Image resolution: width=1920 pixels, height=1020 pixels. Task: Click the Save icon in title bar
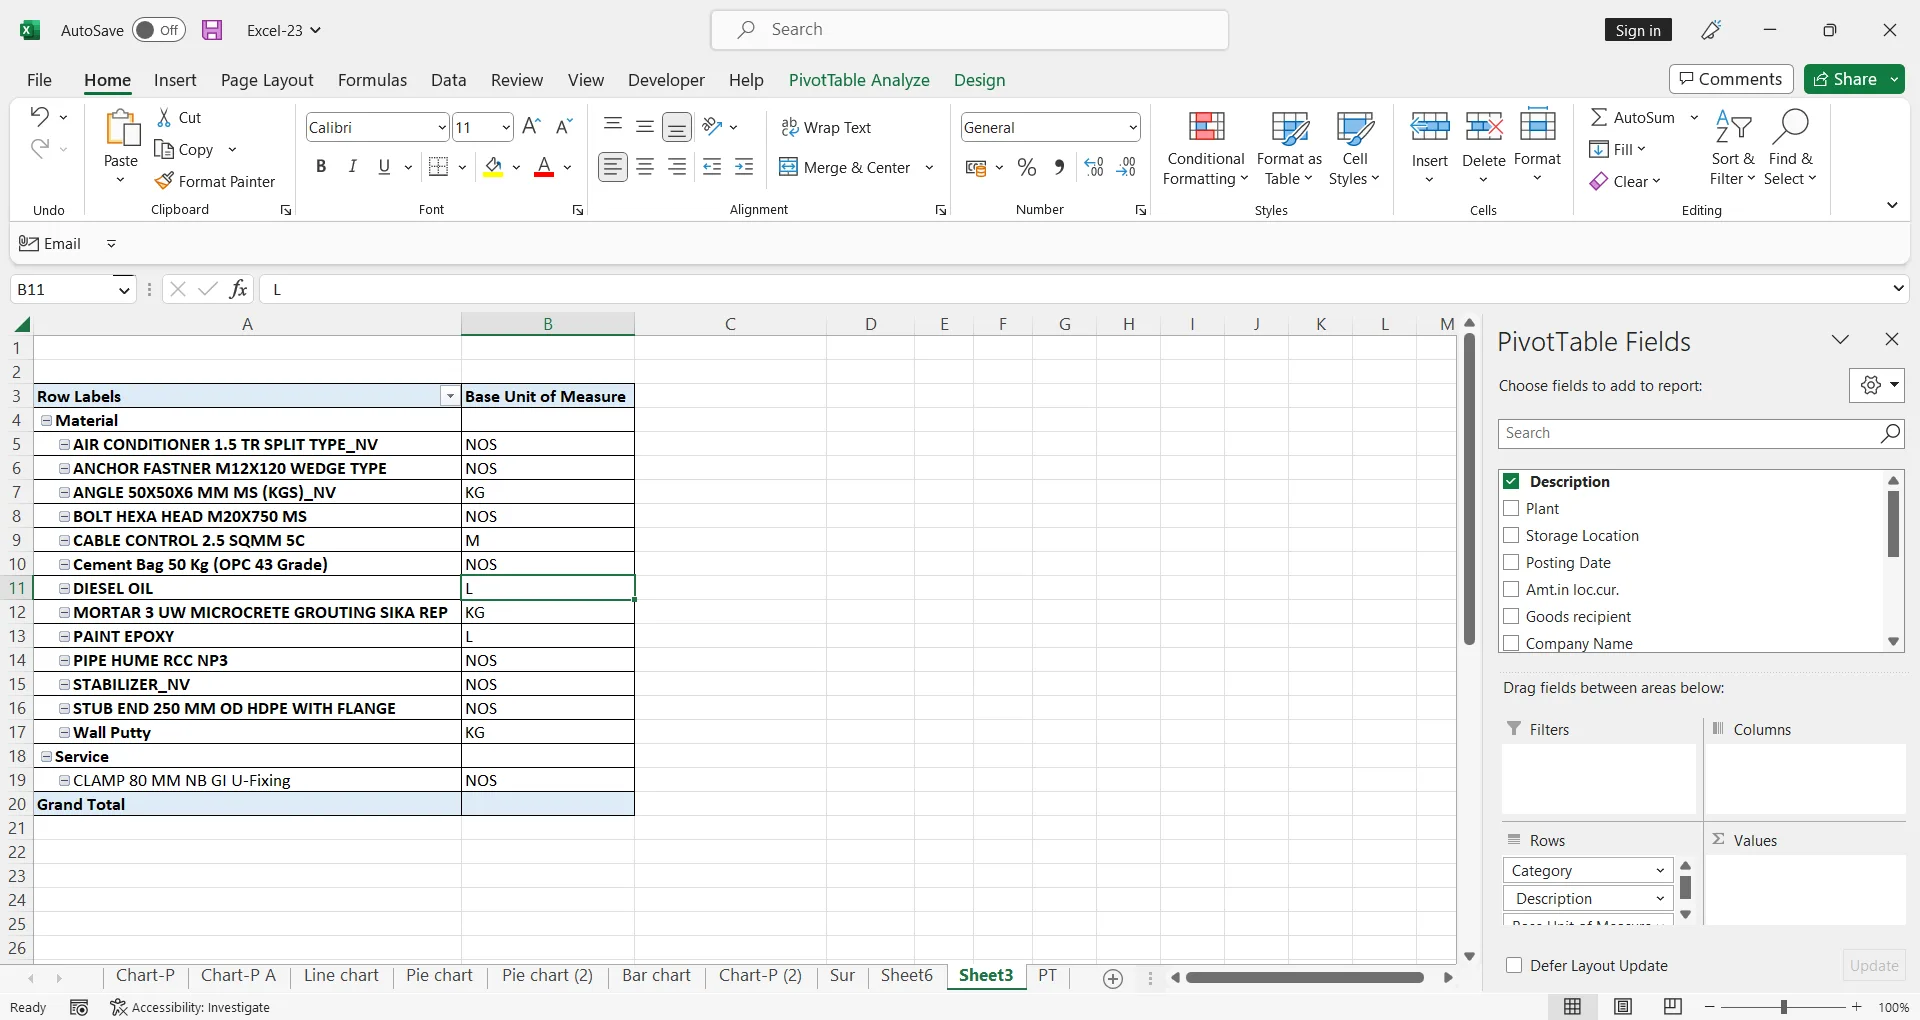[212, 30]
